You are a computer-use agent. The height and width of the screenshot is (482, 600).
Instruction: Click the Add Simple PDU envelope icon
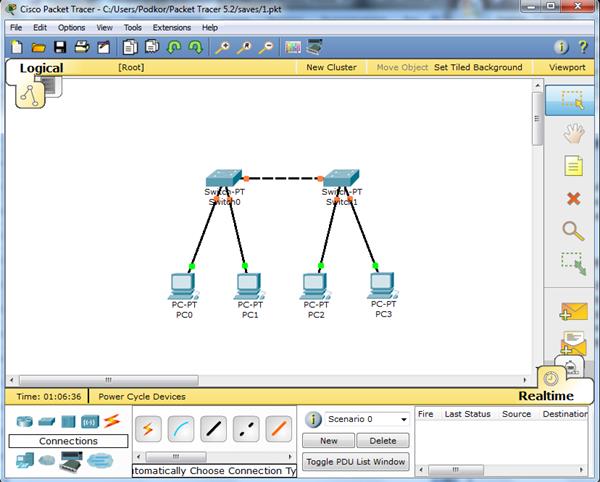(573, 311)
